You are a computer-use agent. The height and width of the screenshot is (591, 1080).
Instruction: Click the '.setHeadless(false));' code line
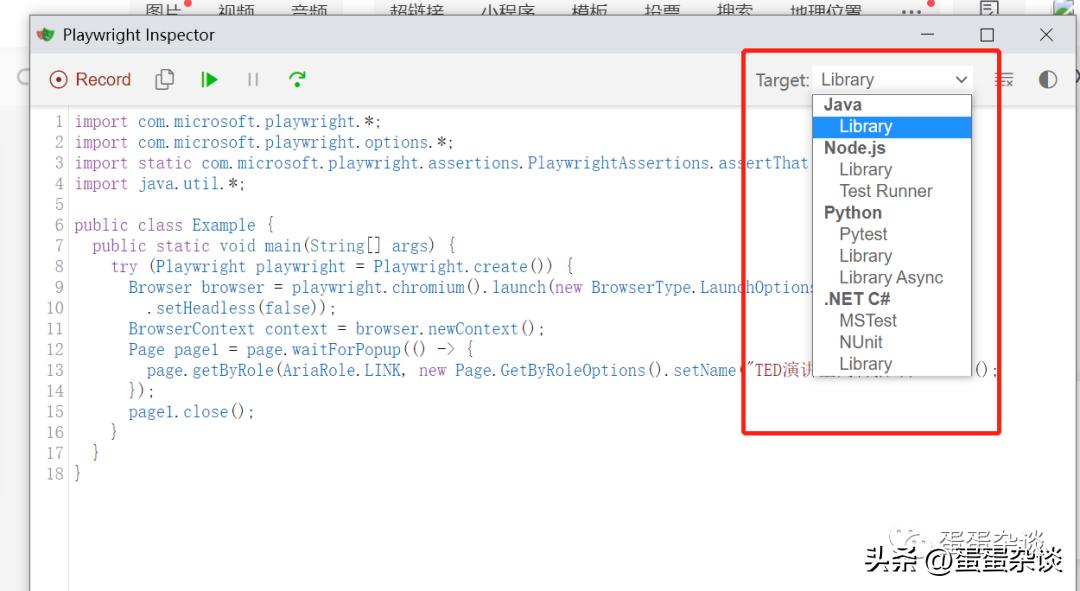pos(241,308)
